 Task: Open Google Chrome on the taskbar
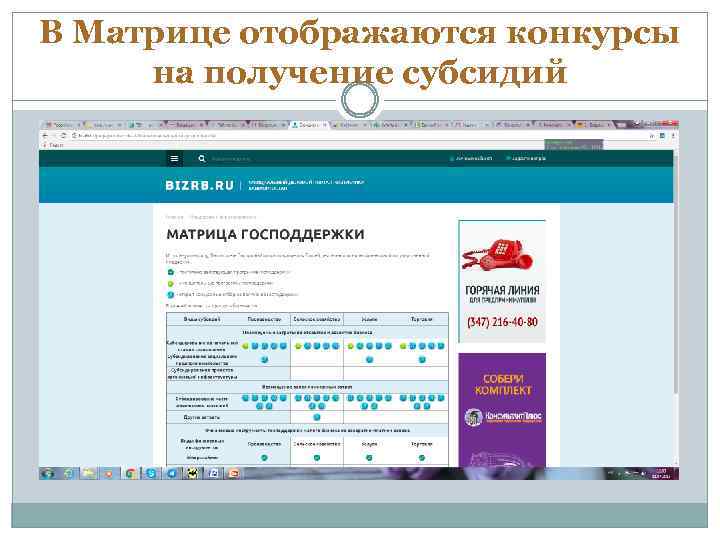pyautogui.click(x=130, y=473)
